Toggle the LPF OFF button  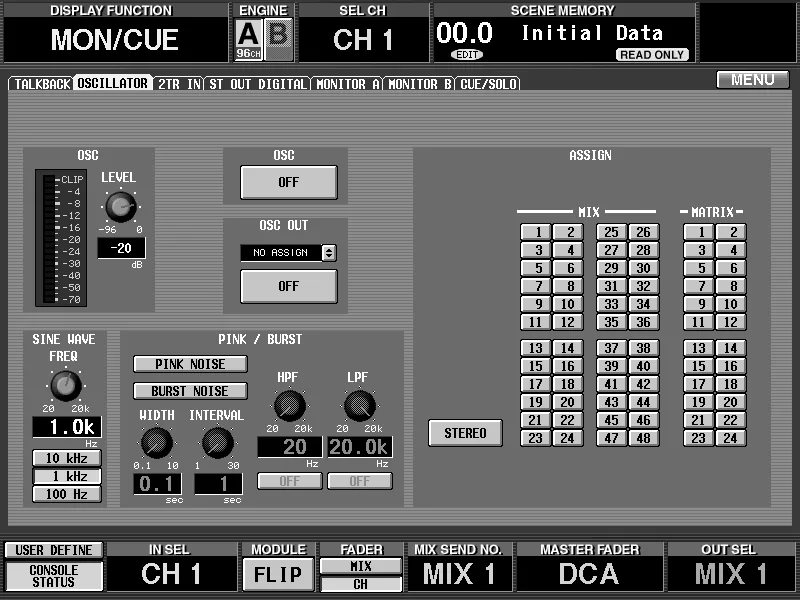360,481
